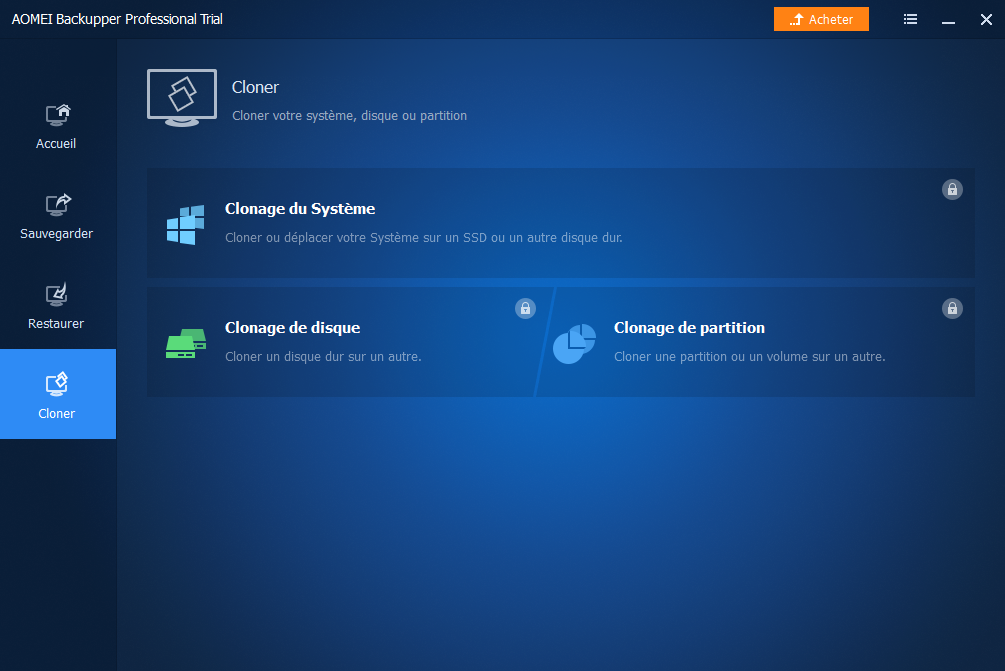Click the lock icon on Clonage de disque
The width and height of the screenshot is (1005, 671).
pyautogui.click(x=525, y=309)
